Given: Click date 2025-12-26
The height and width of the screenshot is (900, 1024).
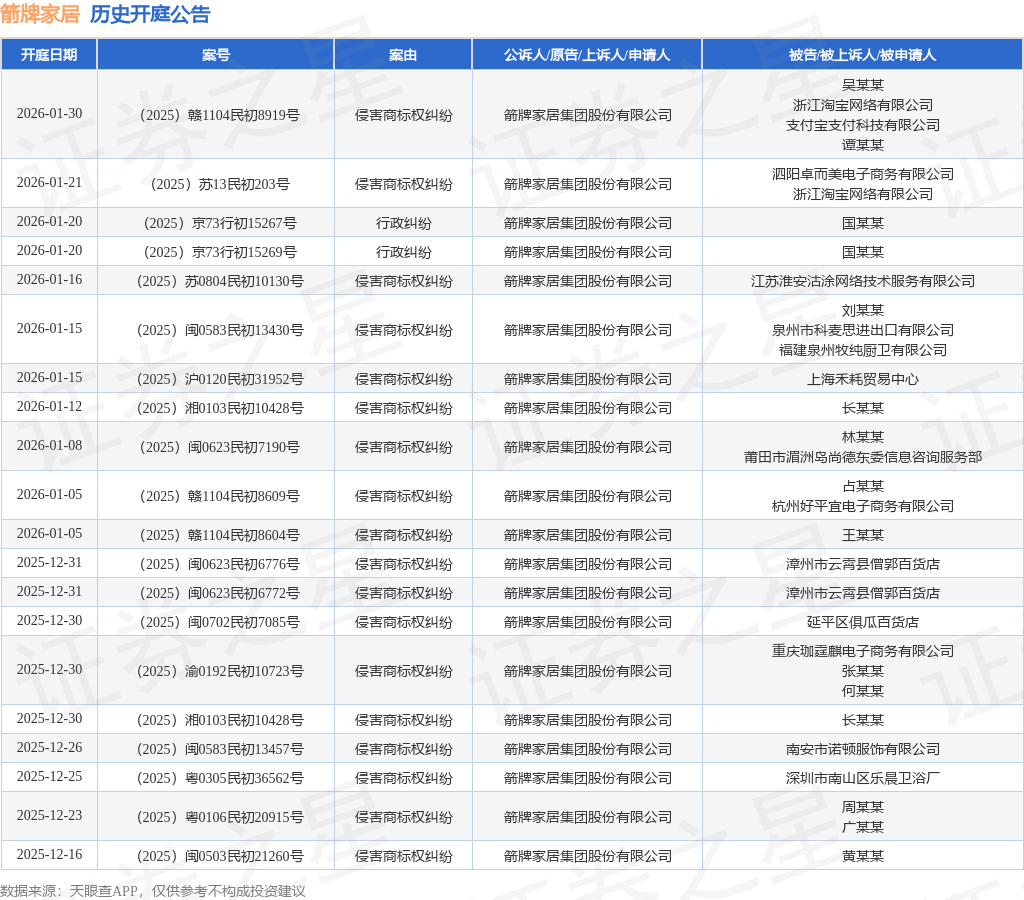Looking at the screenshot, I should point(50,748).
